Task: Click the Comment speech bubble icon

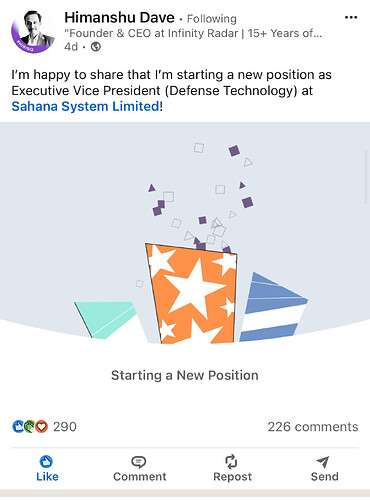Action: pyautogui.click(x=139, y=462)
